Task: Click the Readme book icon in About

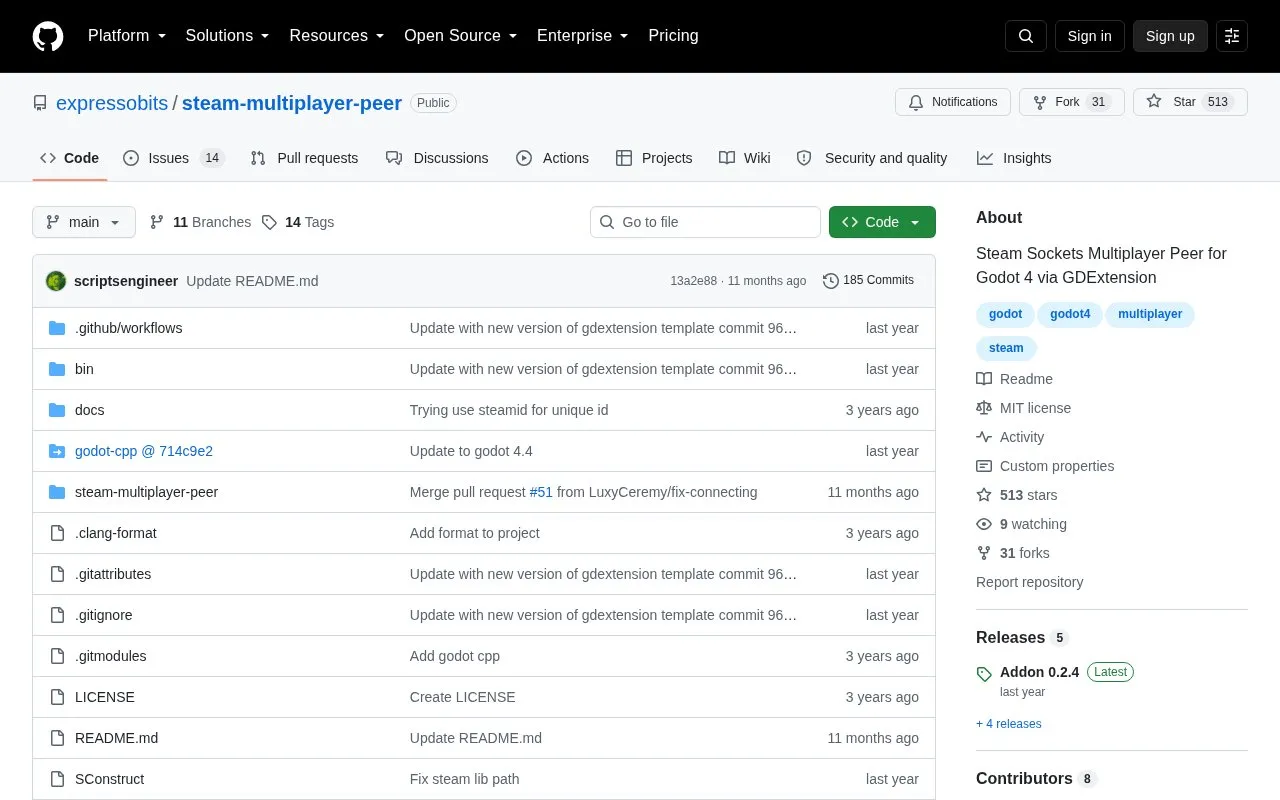Action: click(x=984, y=379)
